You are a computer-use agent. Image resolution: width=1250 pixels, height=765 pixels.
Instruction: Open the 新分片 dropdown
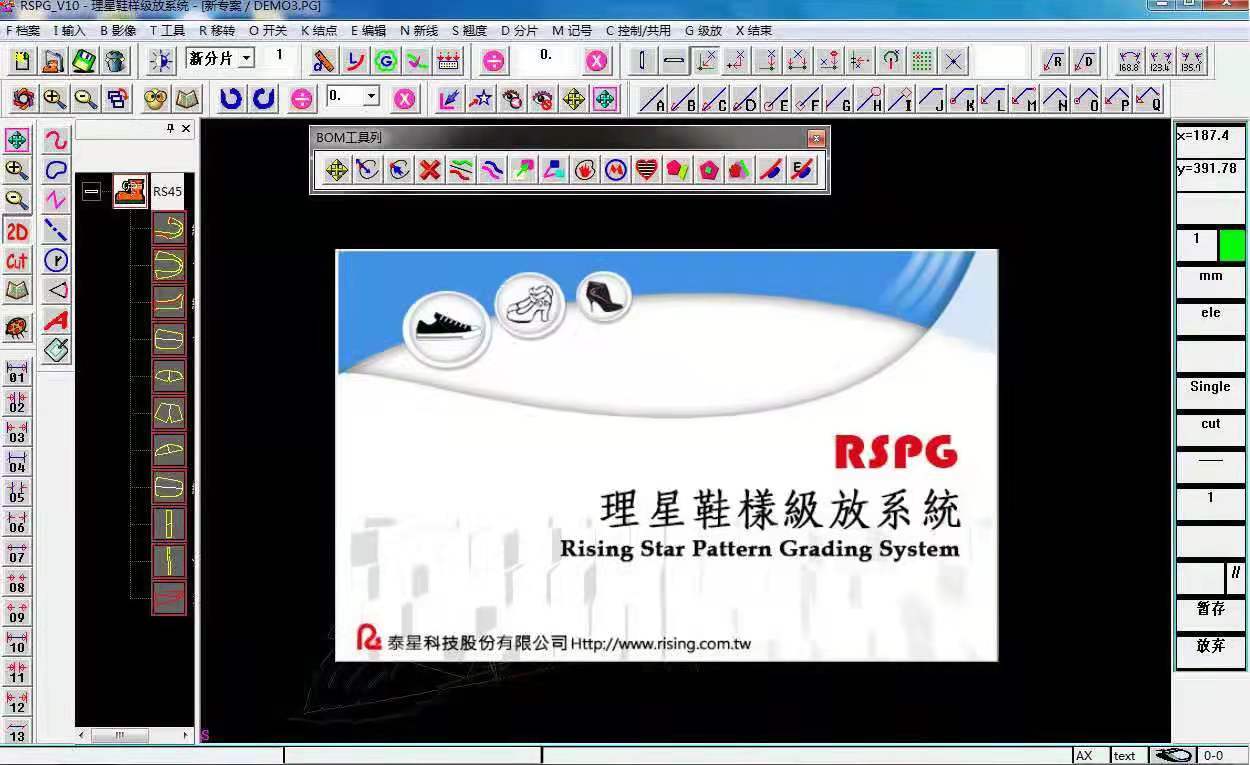click(246, 59)
